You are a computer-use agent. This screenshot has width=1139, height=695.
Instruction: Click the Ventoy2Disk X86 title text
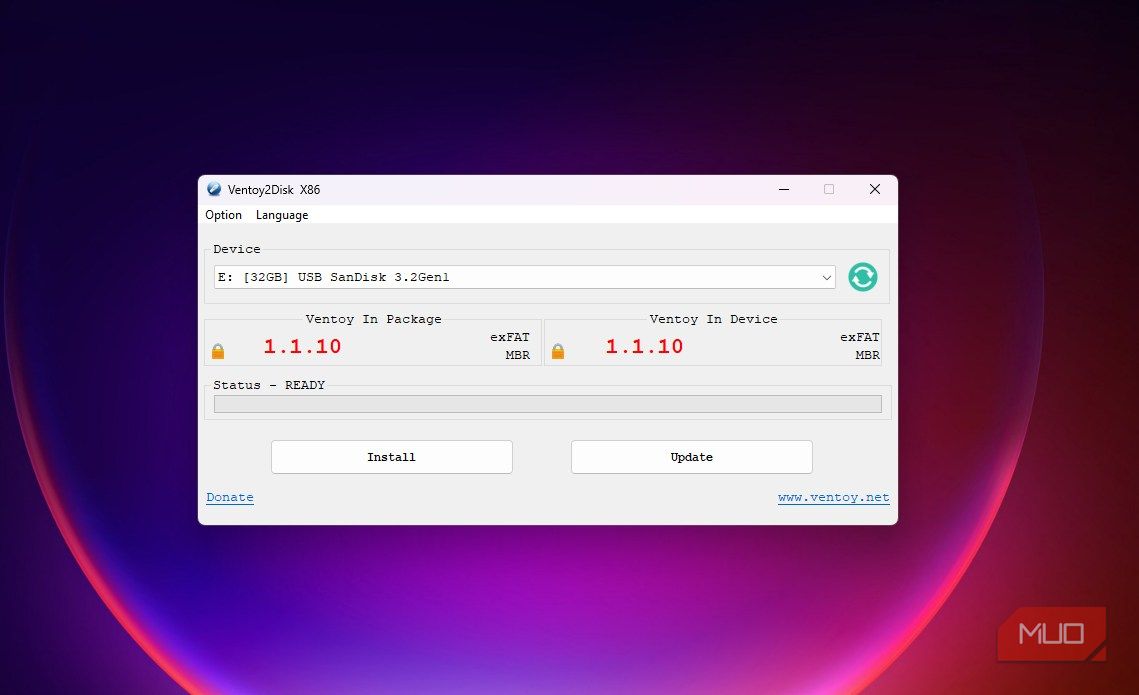(x=274, y=190)
